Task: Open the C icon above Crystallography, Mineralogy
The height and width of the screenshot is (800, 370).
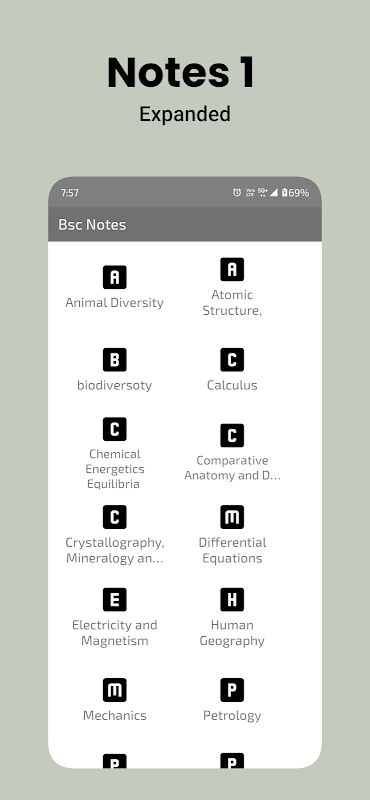Action: click(x=114, y=517)
